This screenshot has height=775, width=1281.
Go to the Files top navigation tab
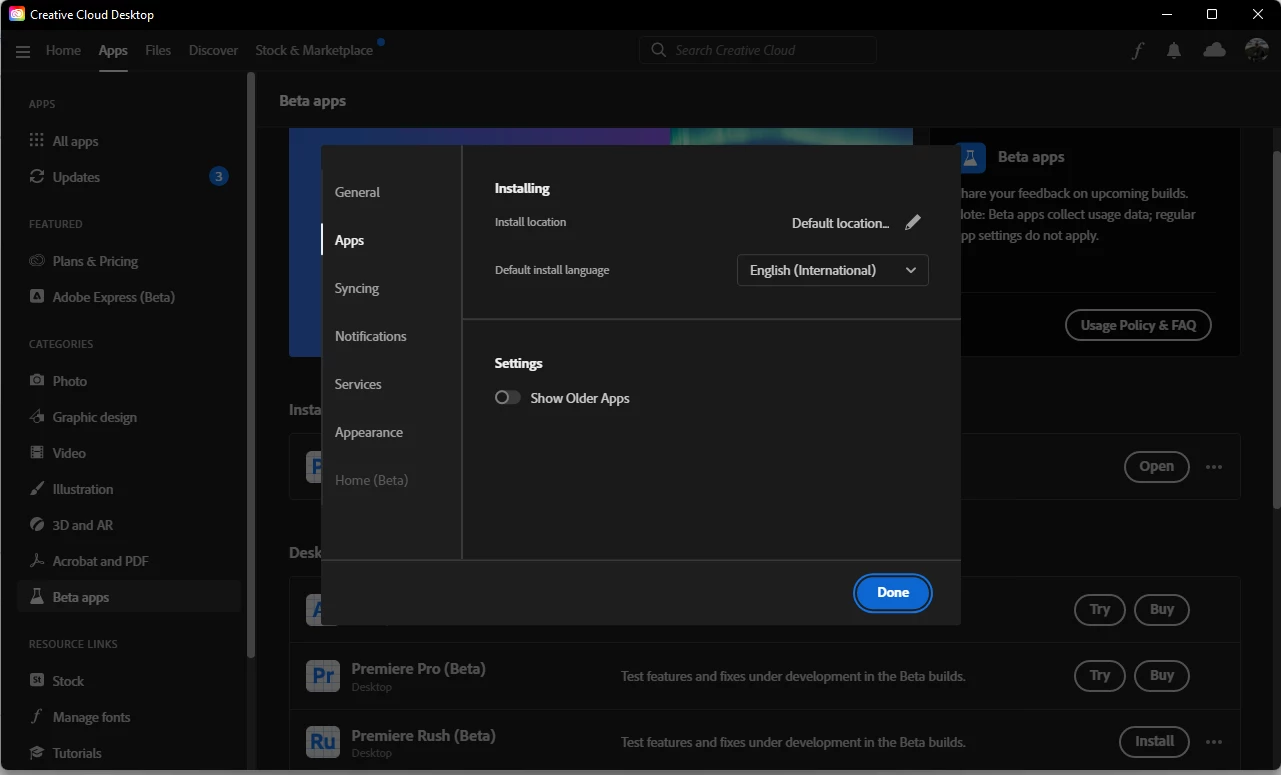[x=158, y=50]
